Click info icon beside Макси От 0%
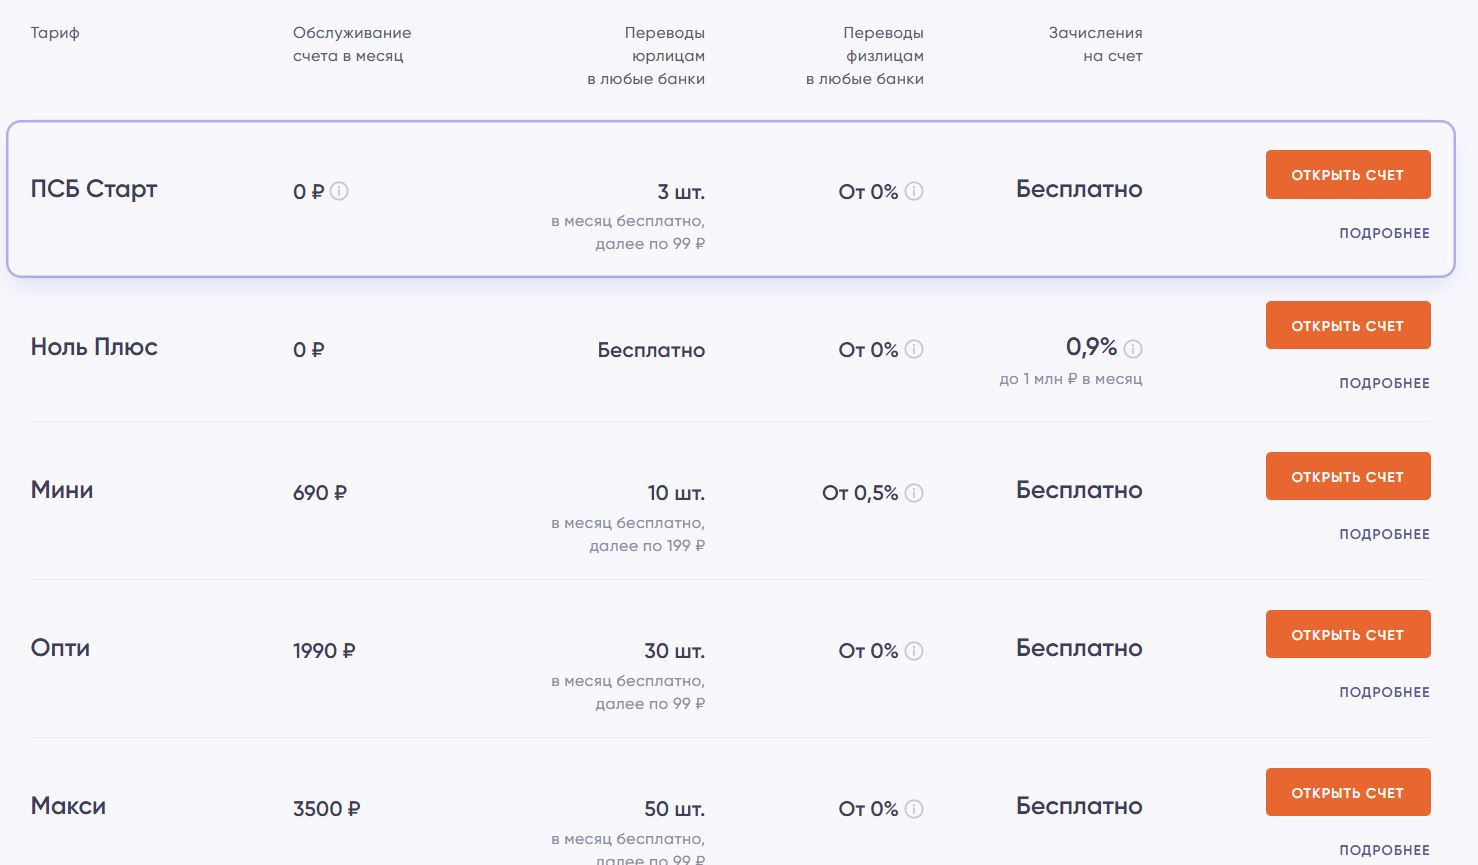Image resolution: width=1478 pixels, height=865 pixels. tap(914, 808)
